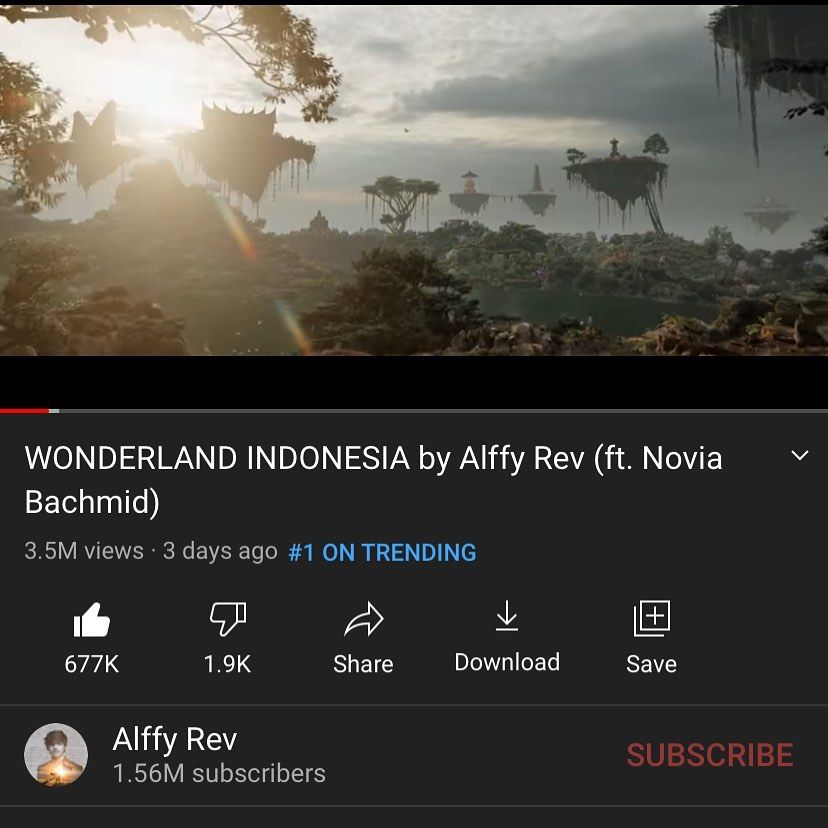Expand video description with chevron arrow
This screenshot has height=828, width=828.
(x=800, y=455)
